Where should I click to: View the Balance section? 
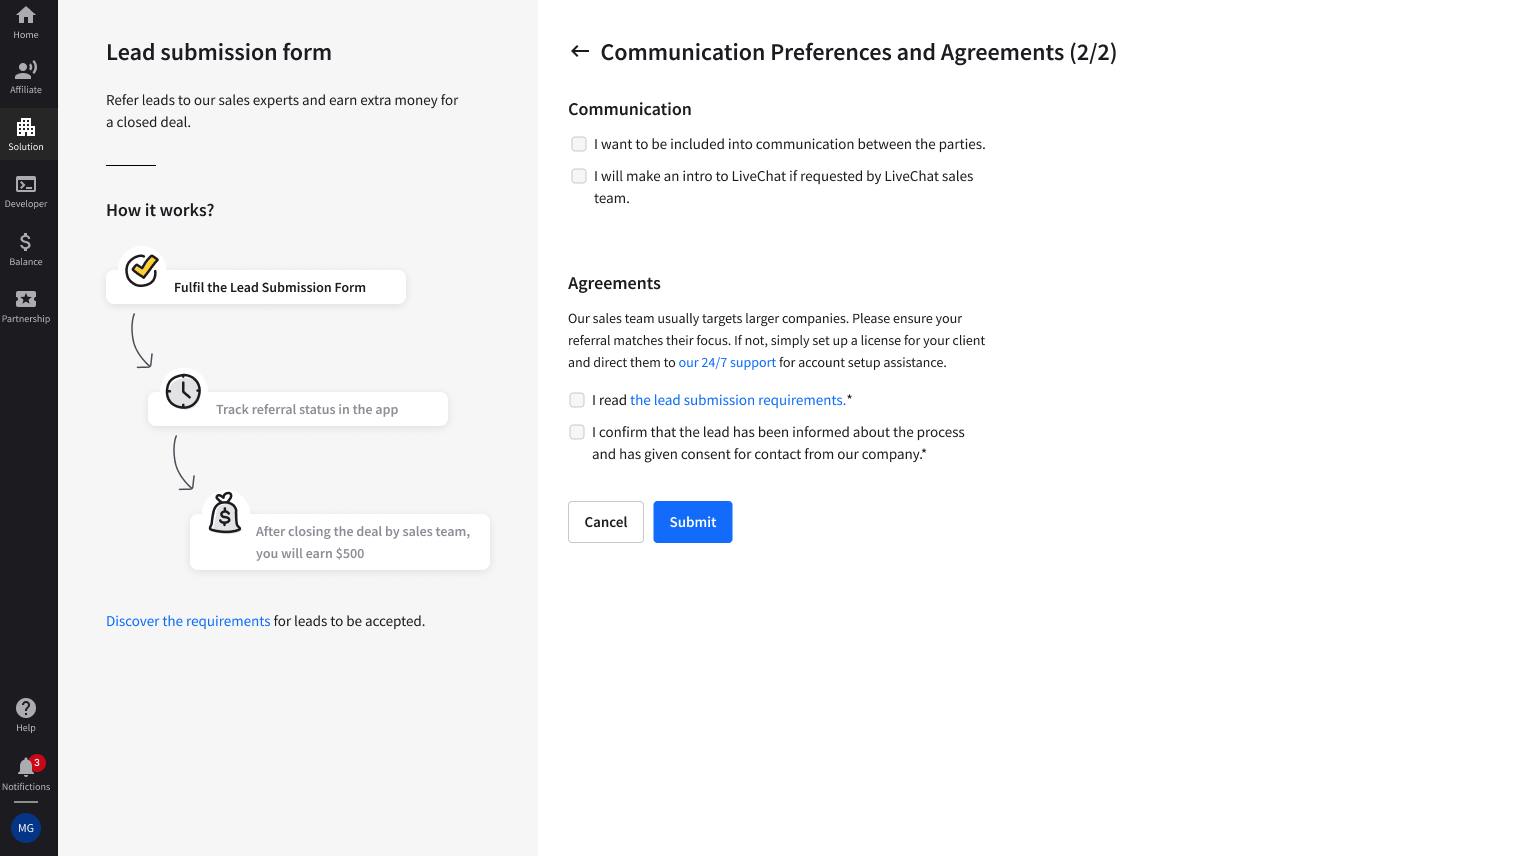tap(26, 248)
